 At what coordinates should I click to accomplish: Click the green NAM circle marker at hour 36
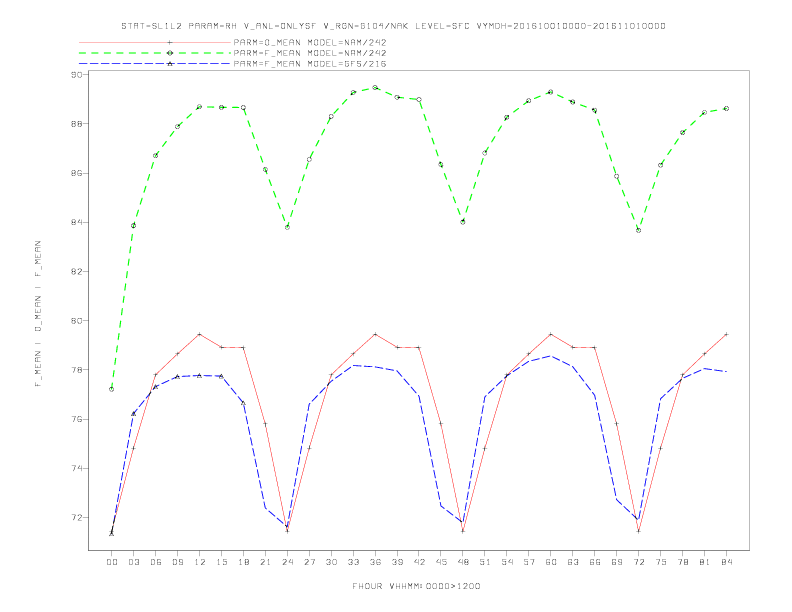[x=375, y=87]
